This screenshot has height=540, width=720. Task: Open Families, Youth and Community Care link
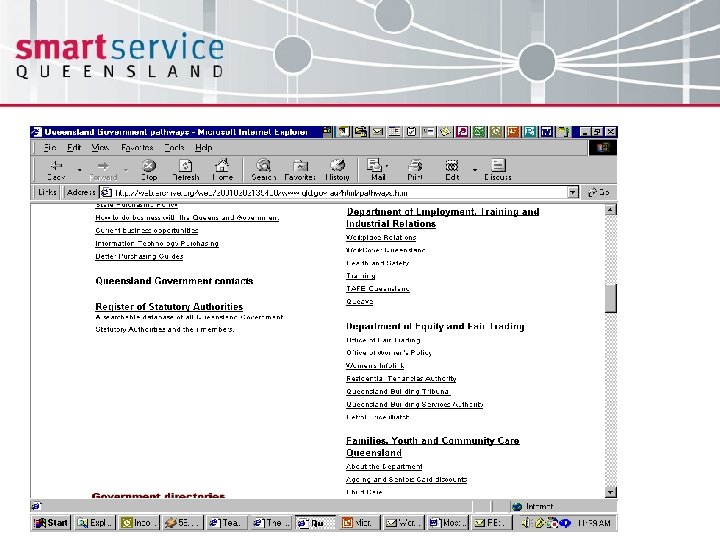pyautogui.click(x=433, y=447)
